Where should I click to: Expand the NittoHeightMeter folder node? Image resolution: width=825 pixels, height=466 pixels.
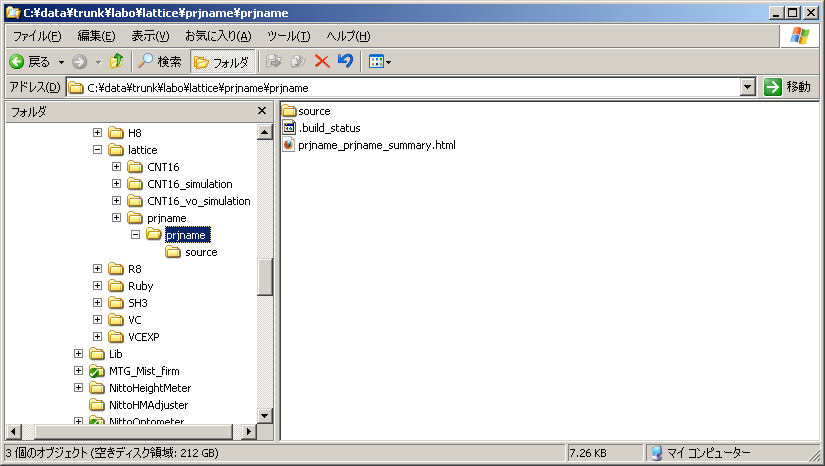point(78,388)
